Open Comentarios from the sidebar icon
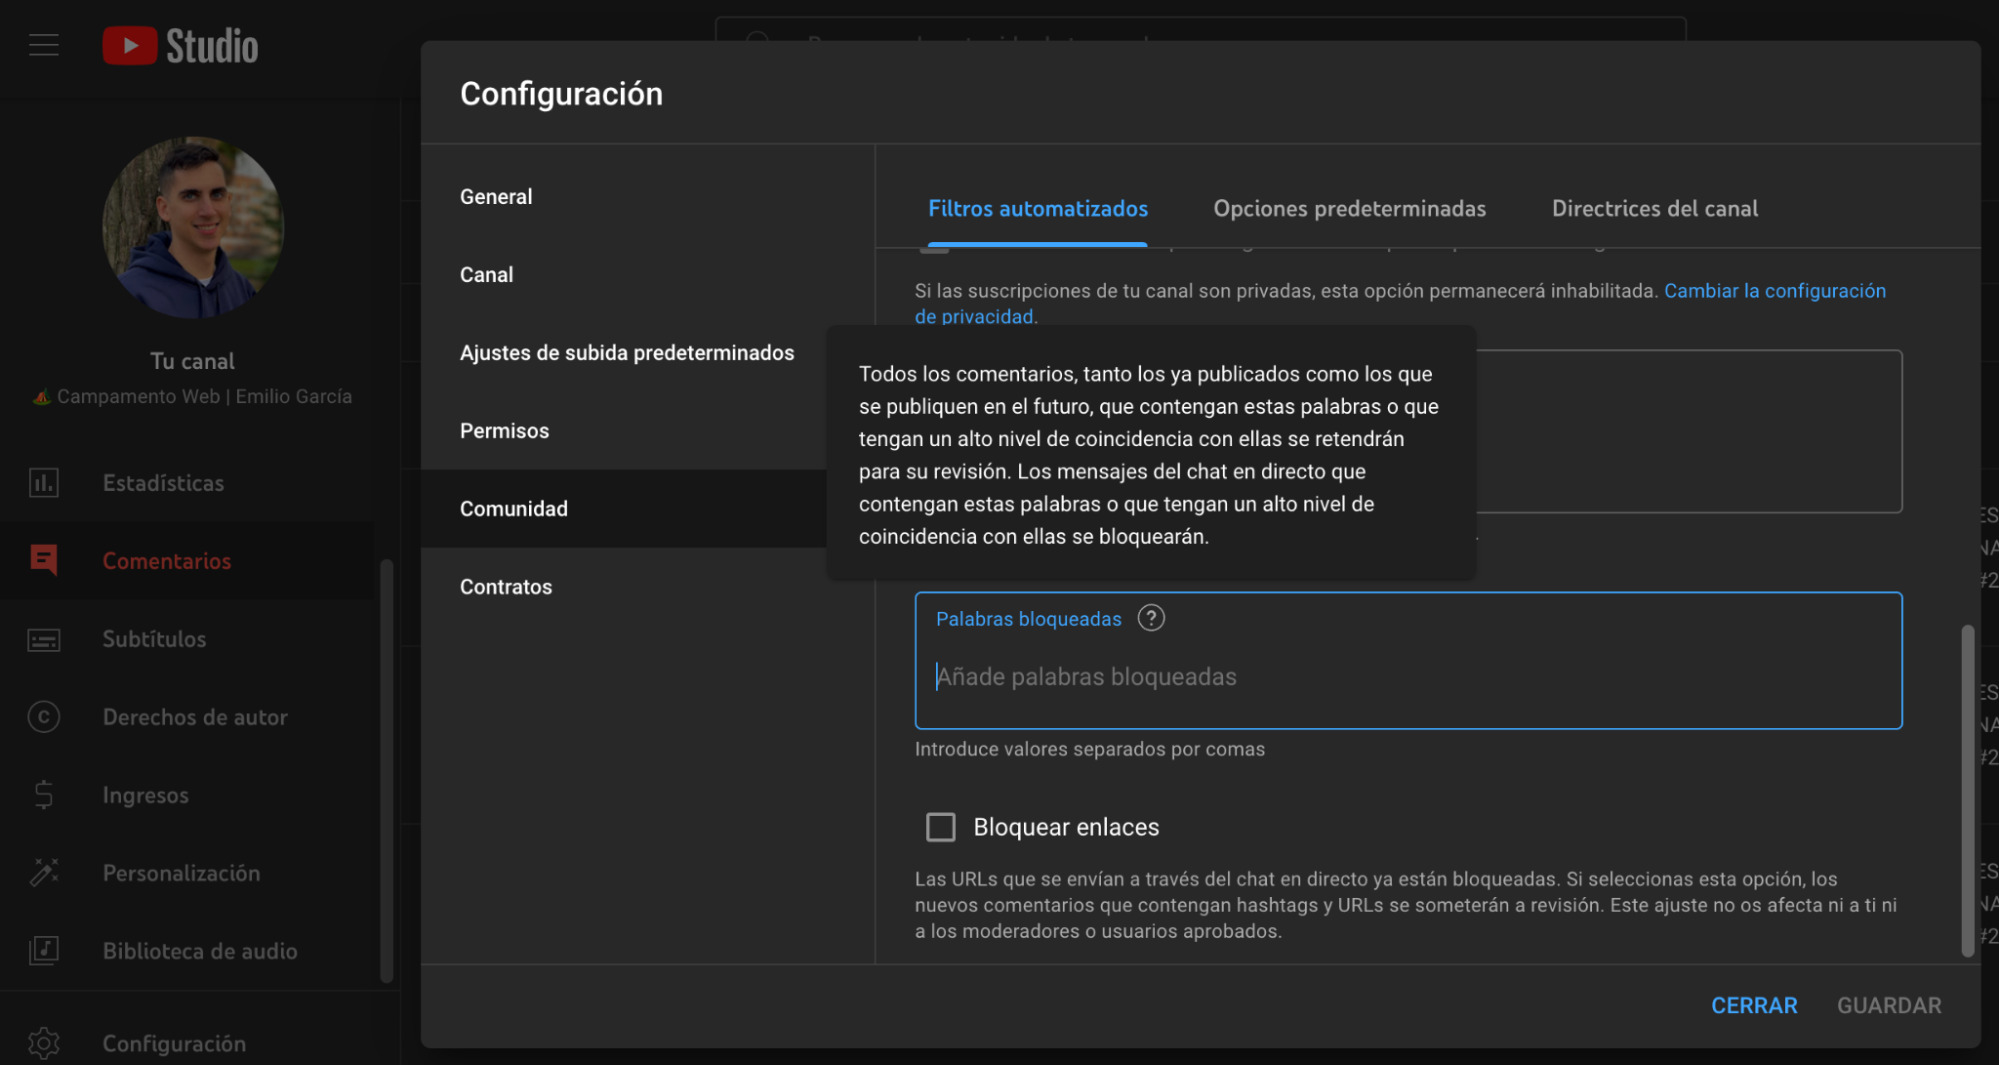Screen dimensions: 1999x1065 pyautogui.click(x=44, y=560)
